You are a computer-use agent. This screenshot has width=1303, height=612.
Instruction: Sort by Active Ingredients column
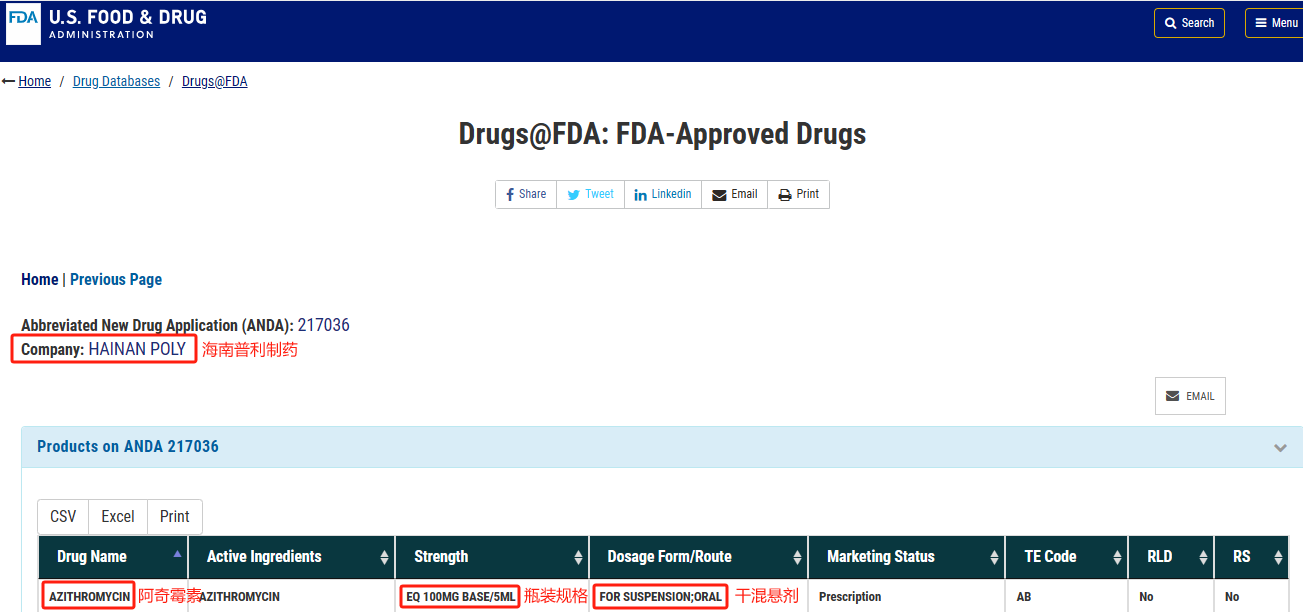pyautogui.click(x=292, y=557)
